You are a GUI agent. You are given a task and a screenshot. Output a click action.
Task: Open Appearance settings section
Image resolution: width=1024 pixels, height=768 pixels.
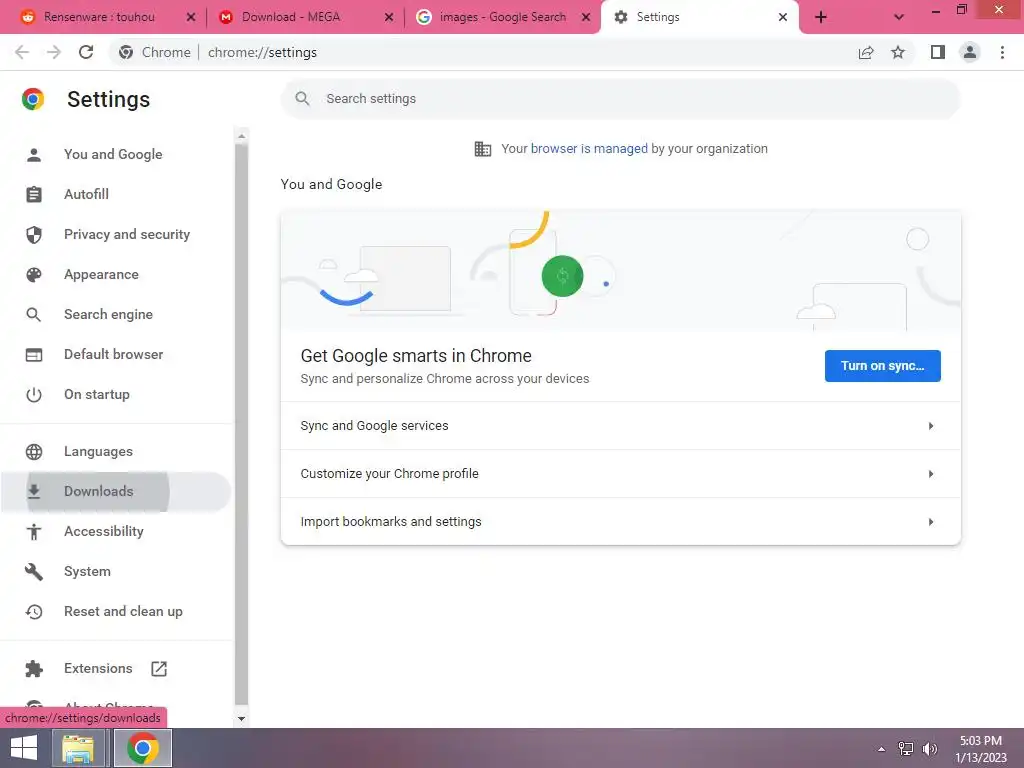(116, 275)
